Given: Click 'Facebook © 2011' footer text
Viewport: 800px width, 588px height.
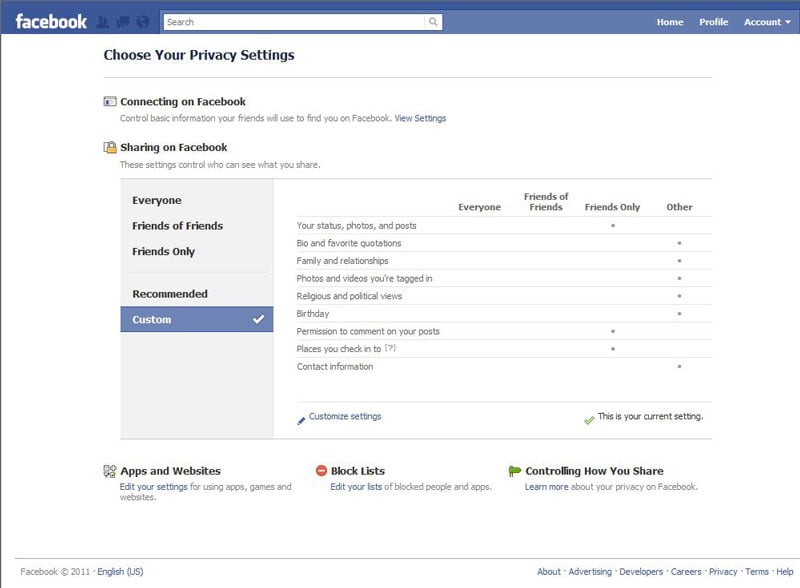Looking at the screenshot, I should click(x=55, y=571).
